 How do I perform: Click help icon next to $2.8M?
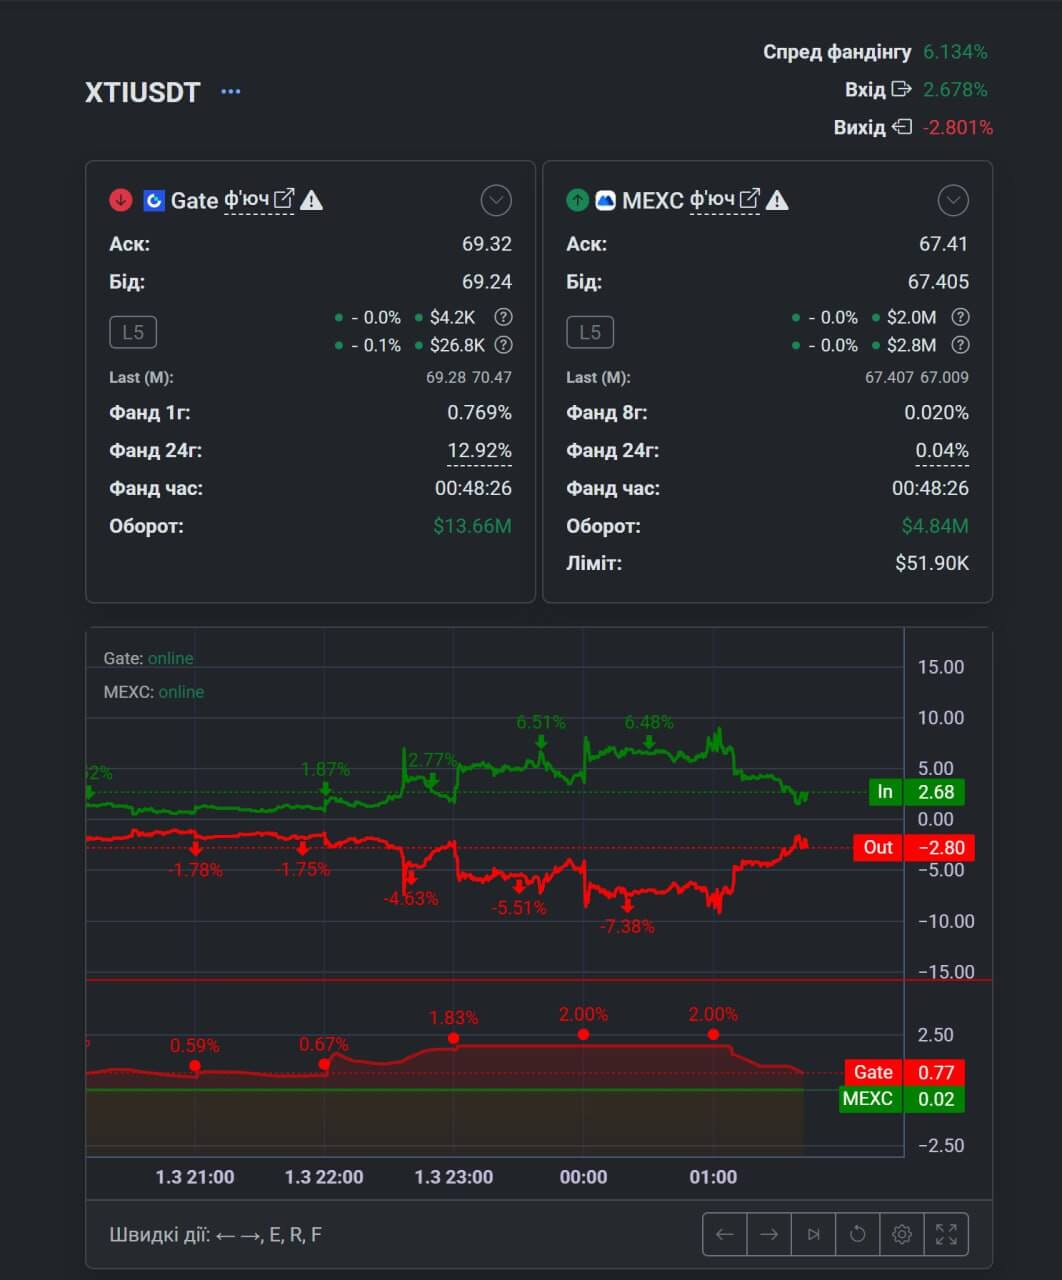click(960, 345)
